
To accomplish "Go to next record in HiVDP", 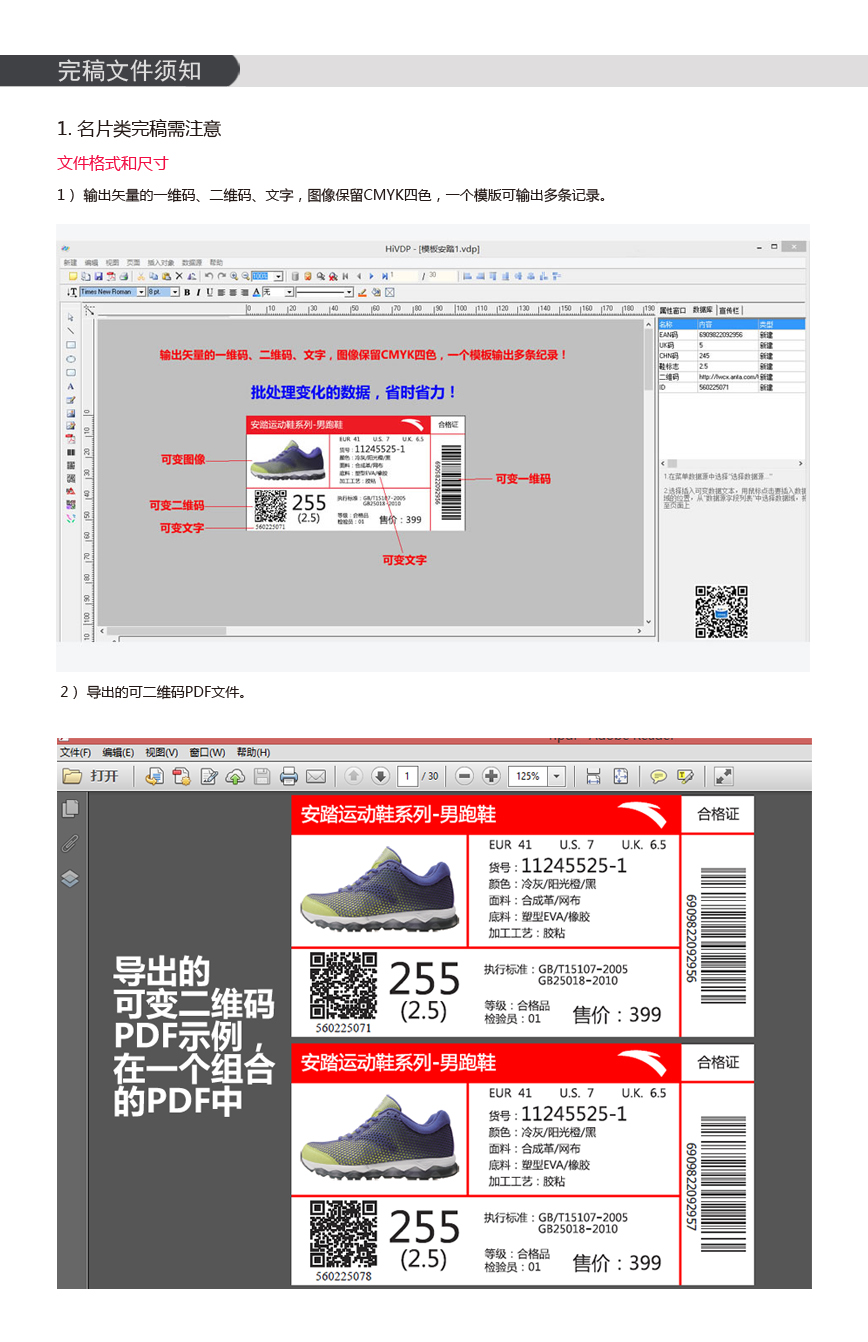I will click(371, 276).
